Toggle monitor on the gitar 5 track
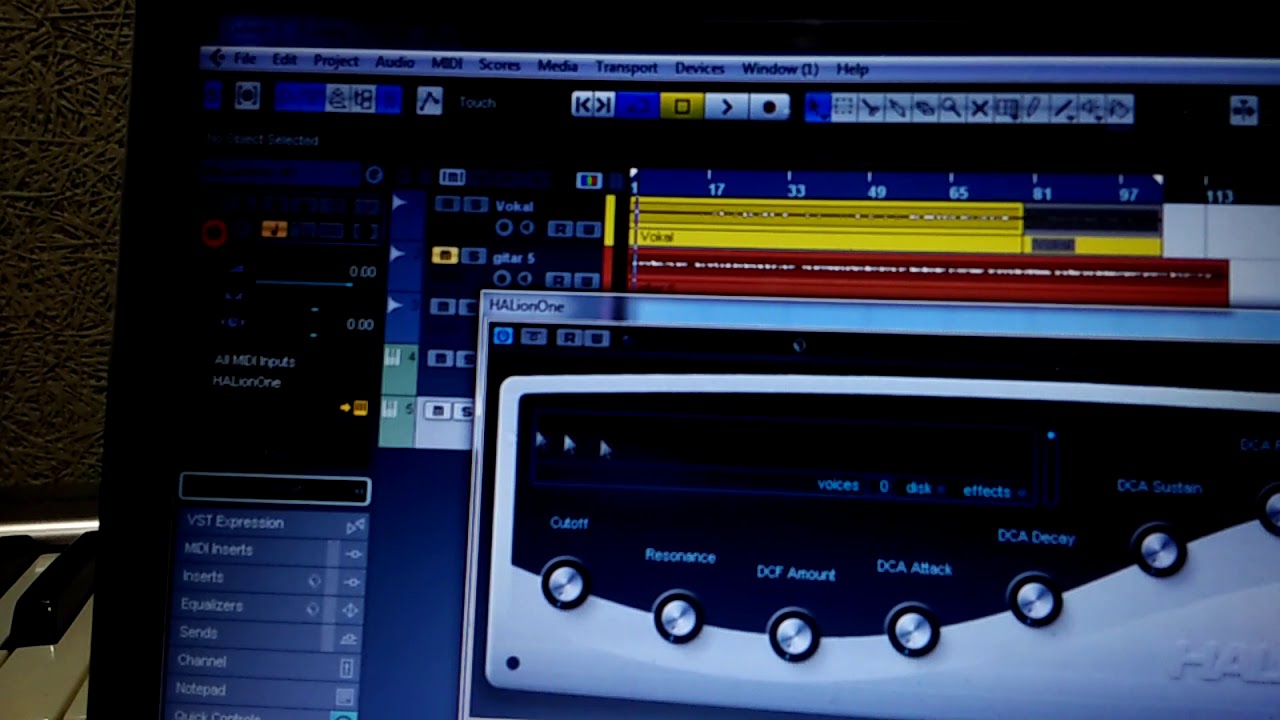The width and height of the screenshot is (1280, 720). tap(525, 279)
